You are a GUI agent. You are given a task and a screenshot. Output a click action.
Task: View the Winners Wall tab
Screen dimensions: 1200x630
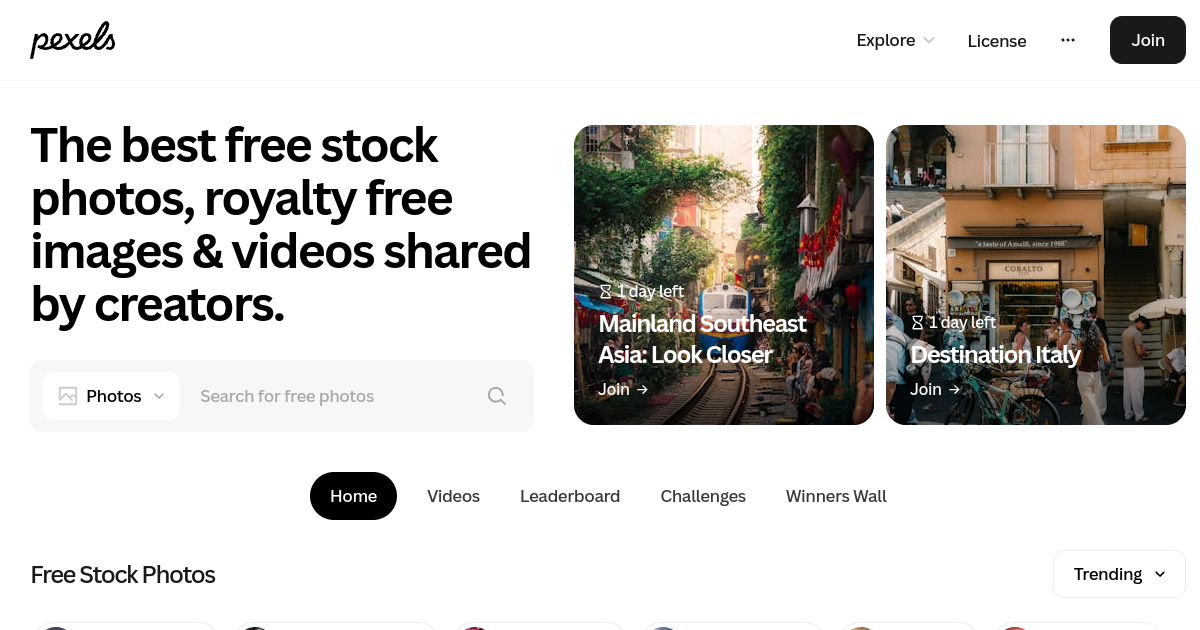(836, 496)
